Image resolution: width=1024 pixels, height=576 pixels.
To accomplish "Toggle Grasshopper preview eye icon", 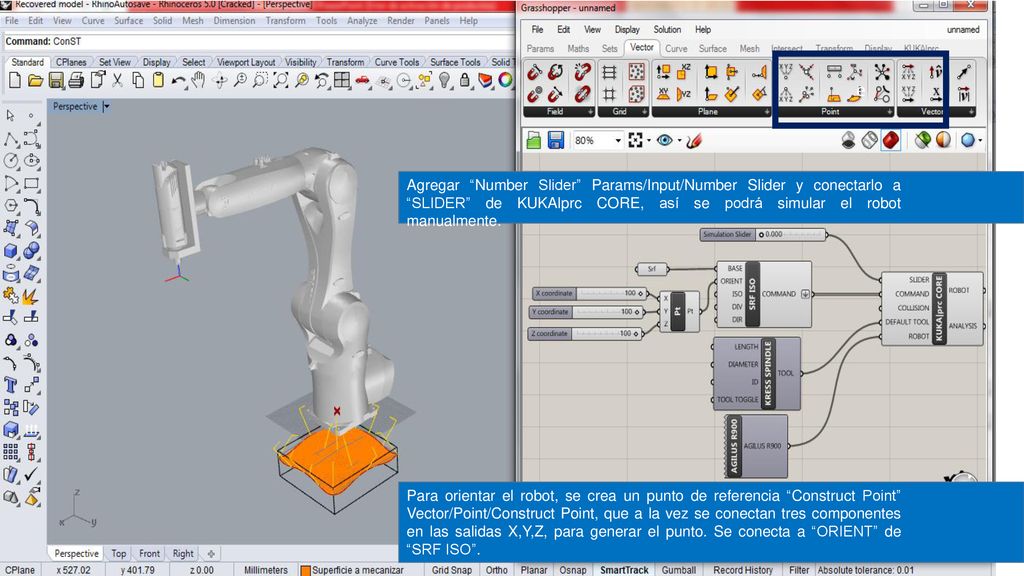I will tap(664, 140).
